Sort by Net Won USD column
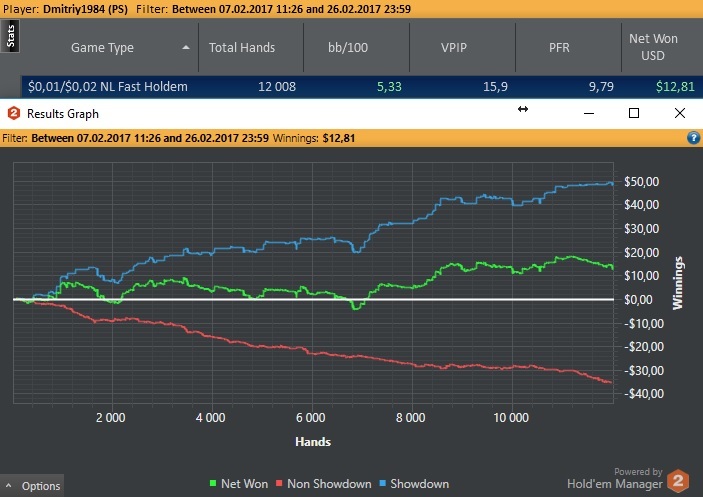 coord(653,47)
